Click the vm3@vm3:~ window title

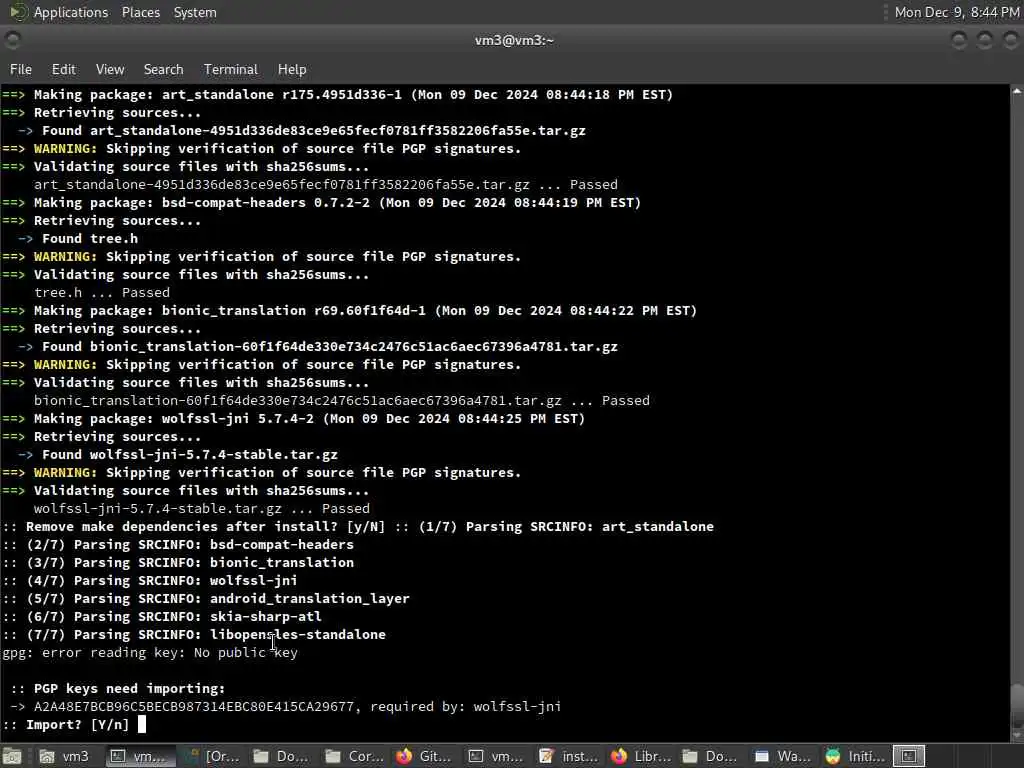click(x=514, y=40)
